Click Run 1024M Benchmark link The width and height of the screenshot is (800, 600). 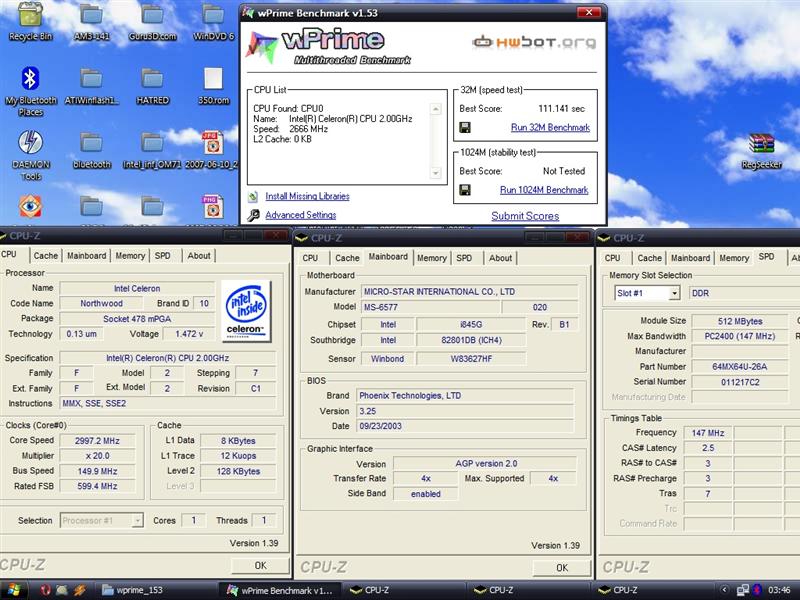pyautogui.click(x=544, y=190)
